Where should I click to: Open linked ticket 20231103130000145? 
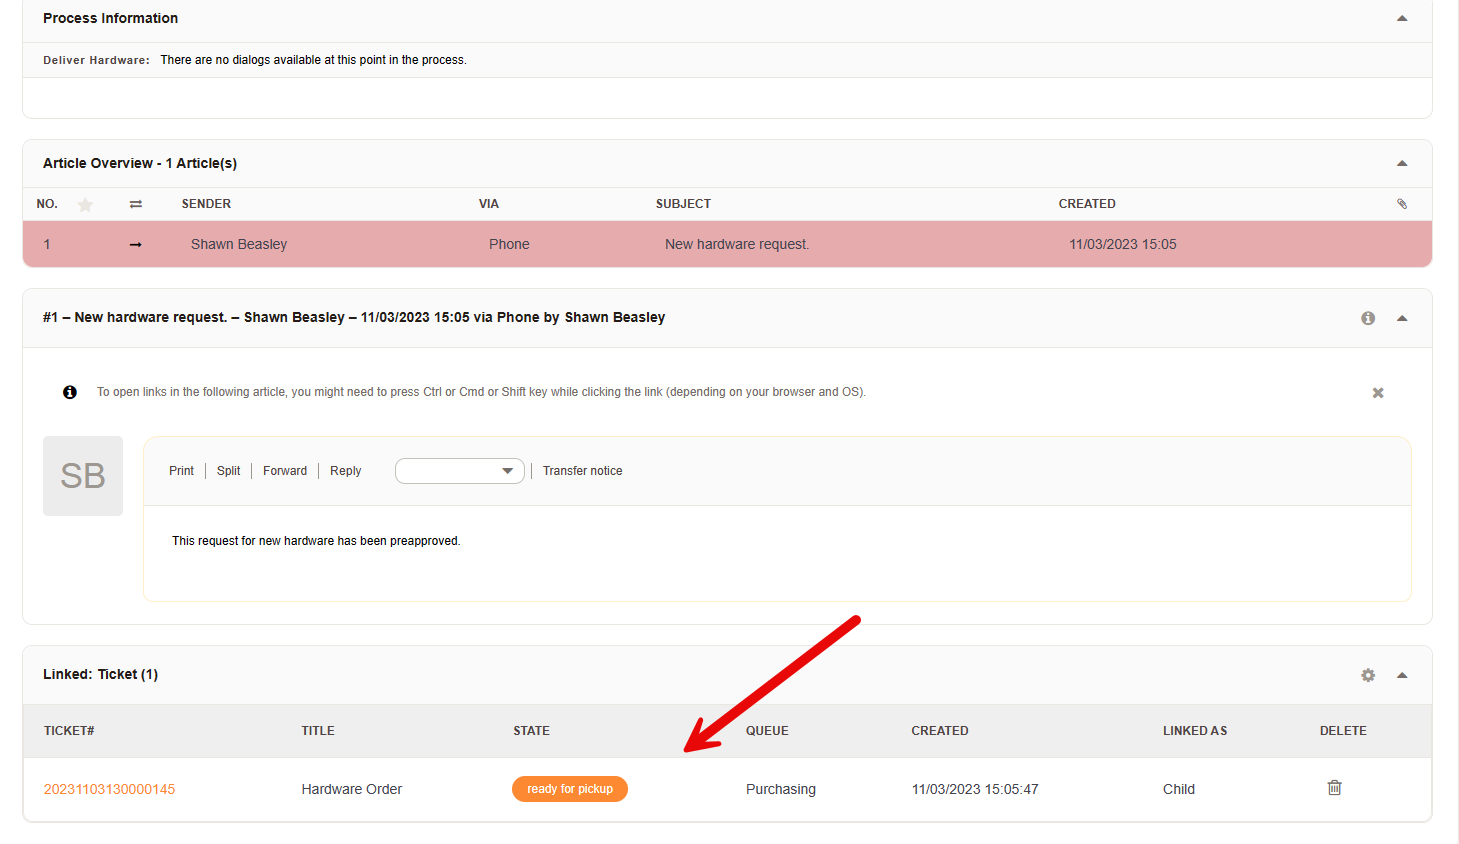pyautogui.click(x=109, y=789)
